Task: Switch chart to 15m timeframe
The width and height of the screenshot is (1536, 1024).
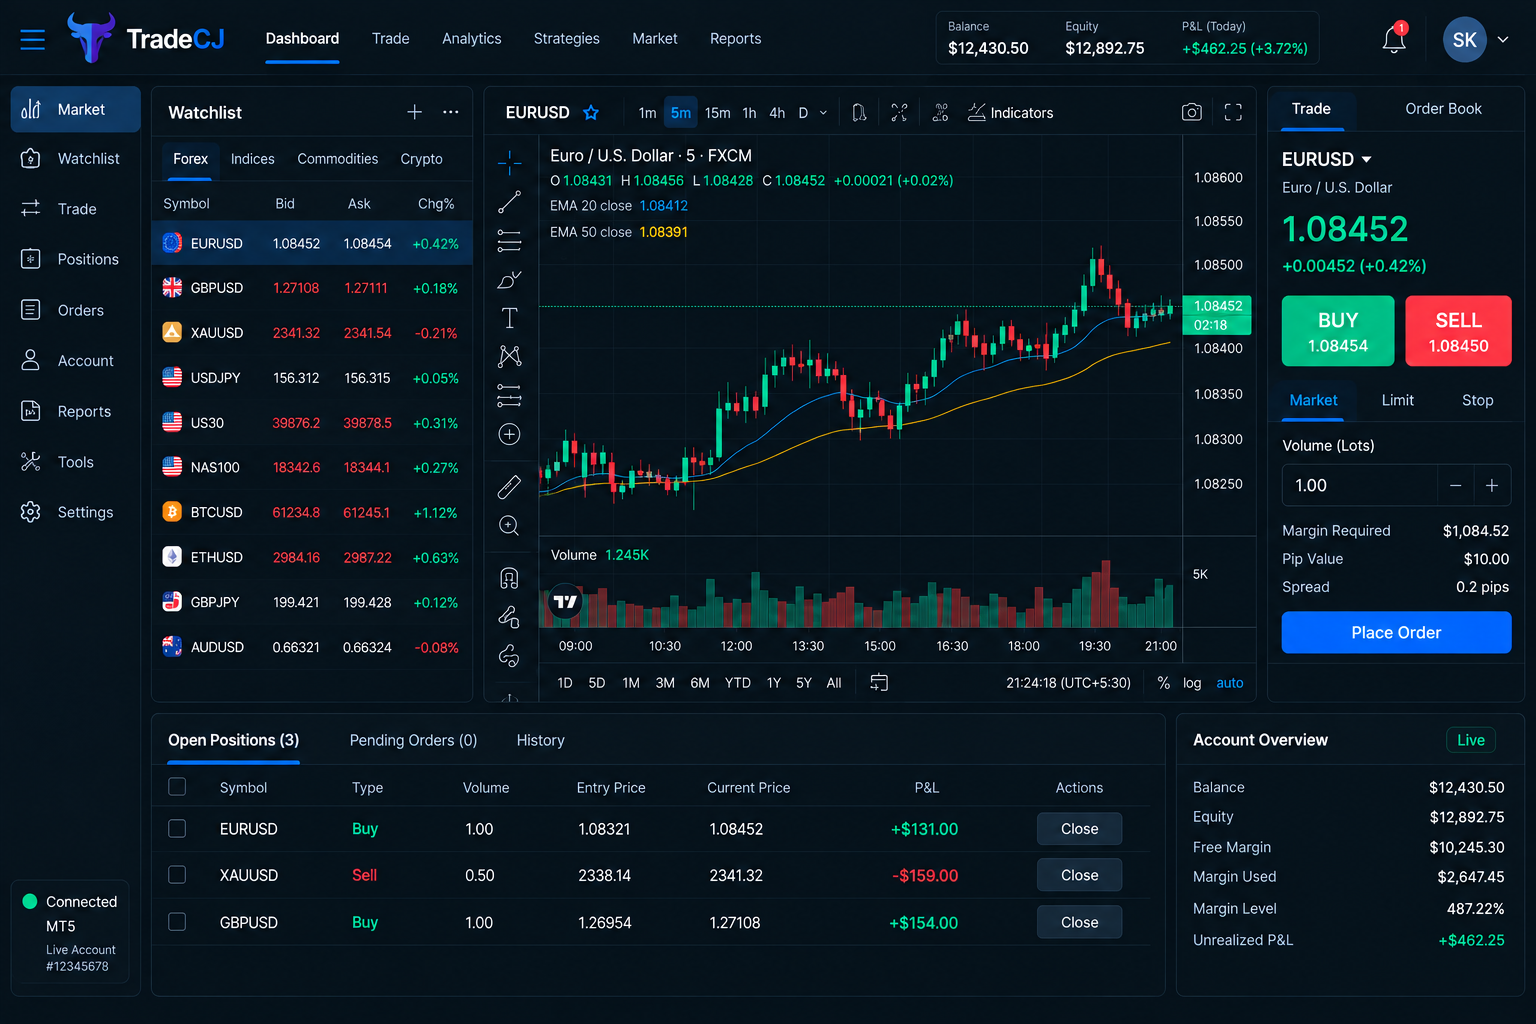Action: pos(717,113)
